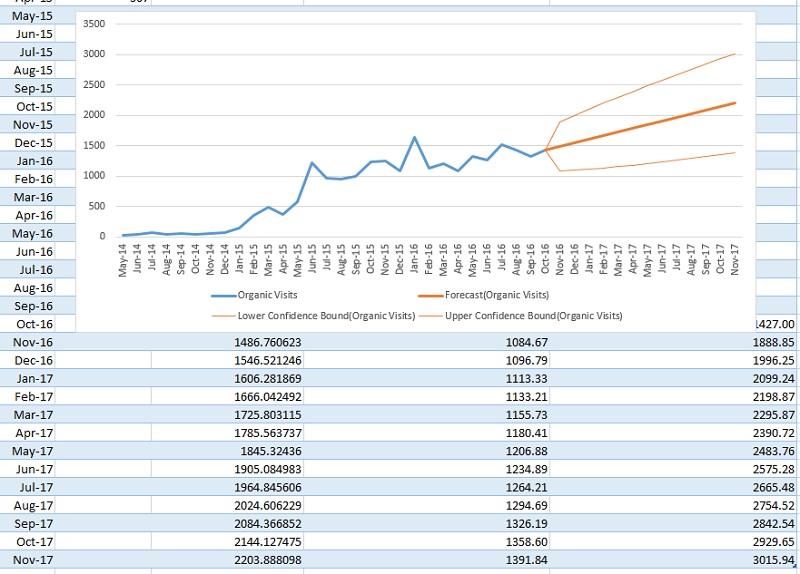This screenshot has height=574, width=800.
Task: Select lower bound cell 1264.21
Action: (427, 487)
